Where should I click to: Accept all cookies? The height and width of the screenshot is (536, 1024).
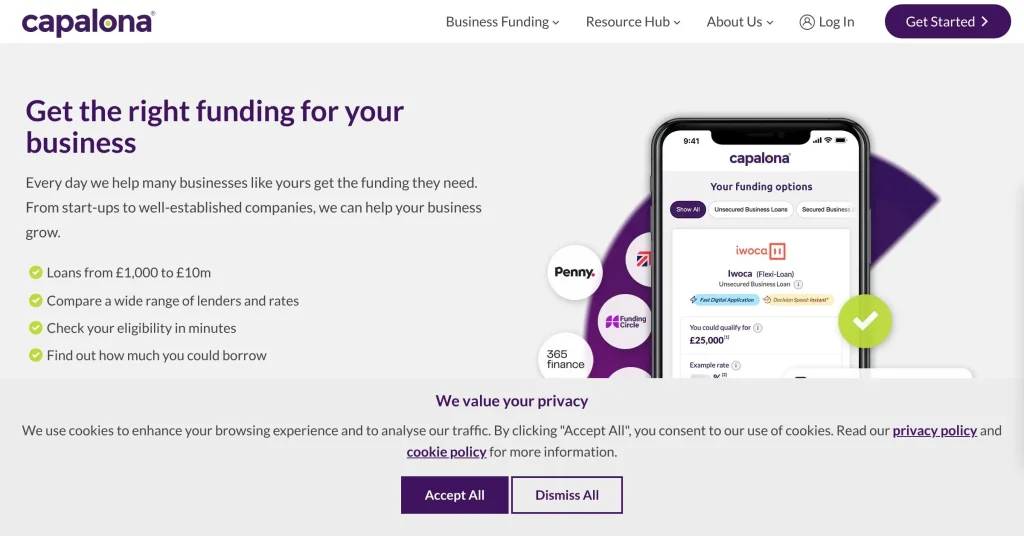(454, 495)
